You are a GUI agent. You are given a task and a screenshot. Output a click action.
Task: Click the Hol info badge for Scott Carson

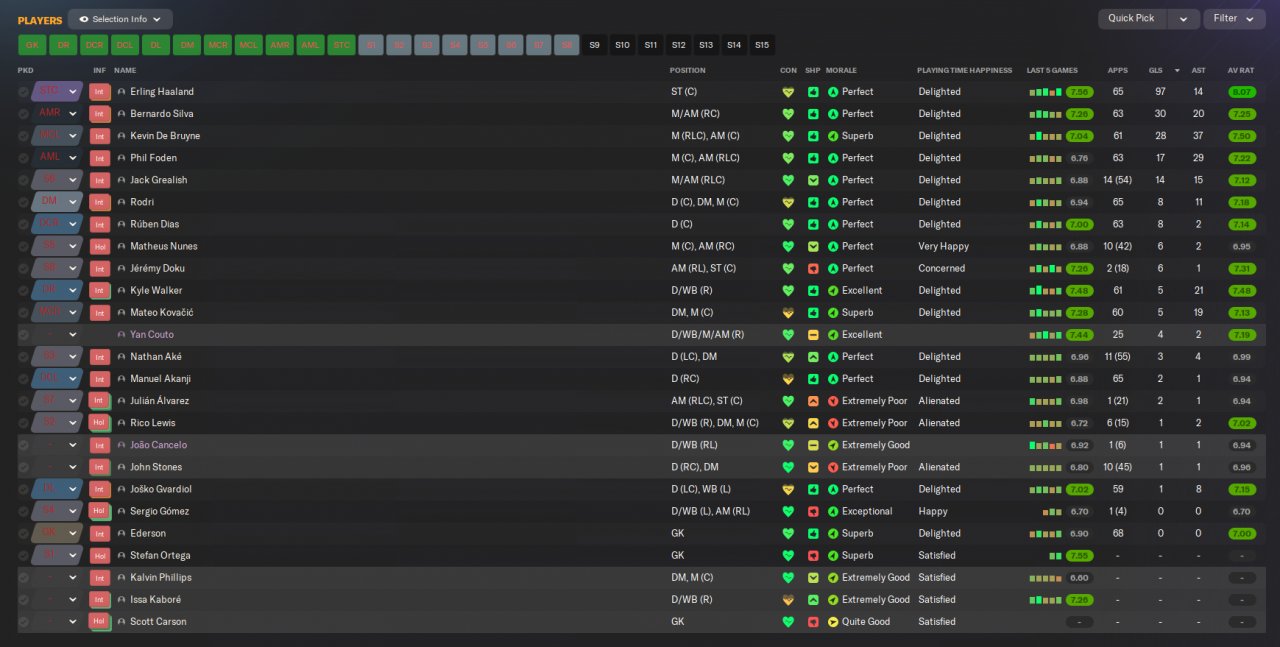click(x=99, y=622)
